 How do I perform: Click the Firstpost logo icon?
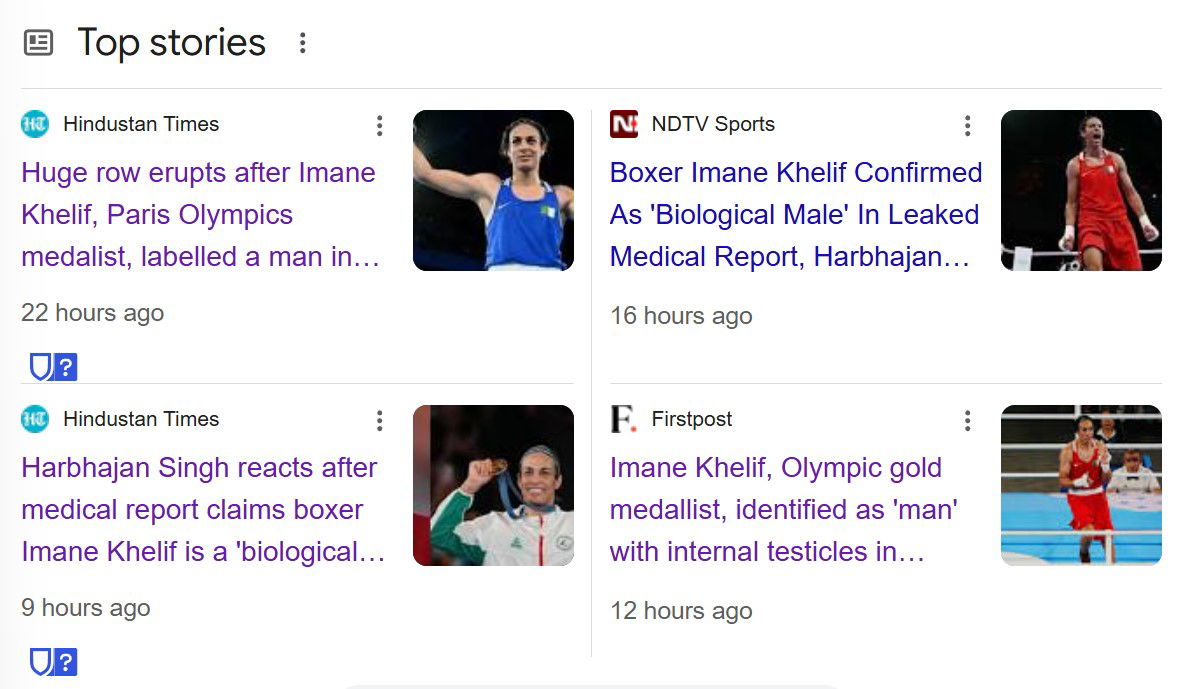pos(624,420)
